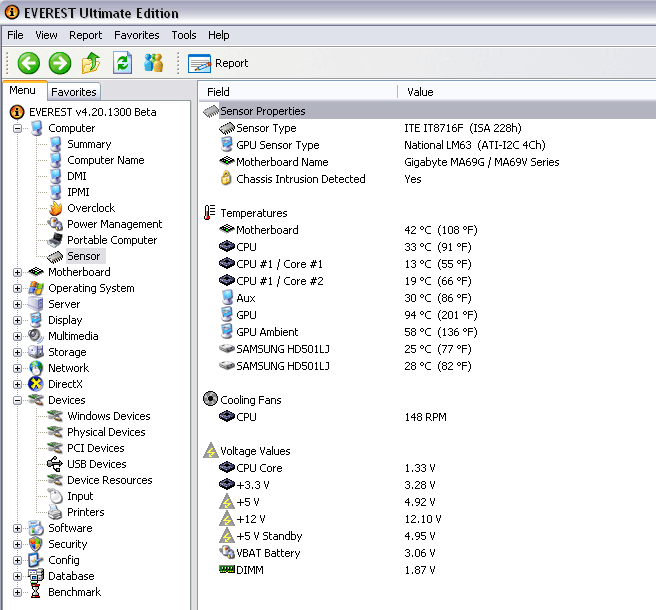Expand the Server tree node
The image size is (656, 610).
(17, 304)
